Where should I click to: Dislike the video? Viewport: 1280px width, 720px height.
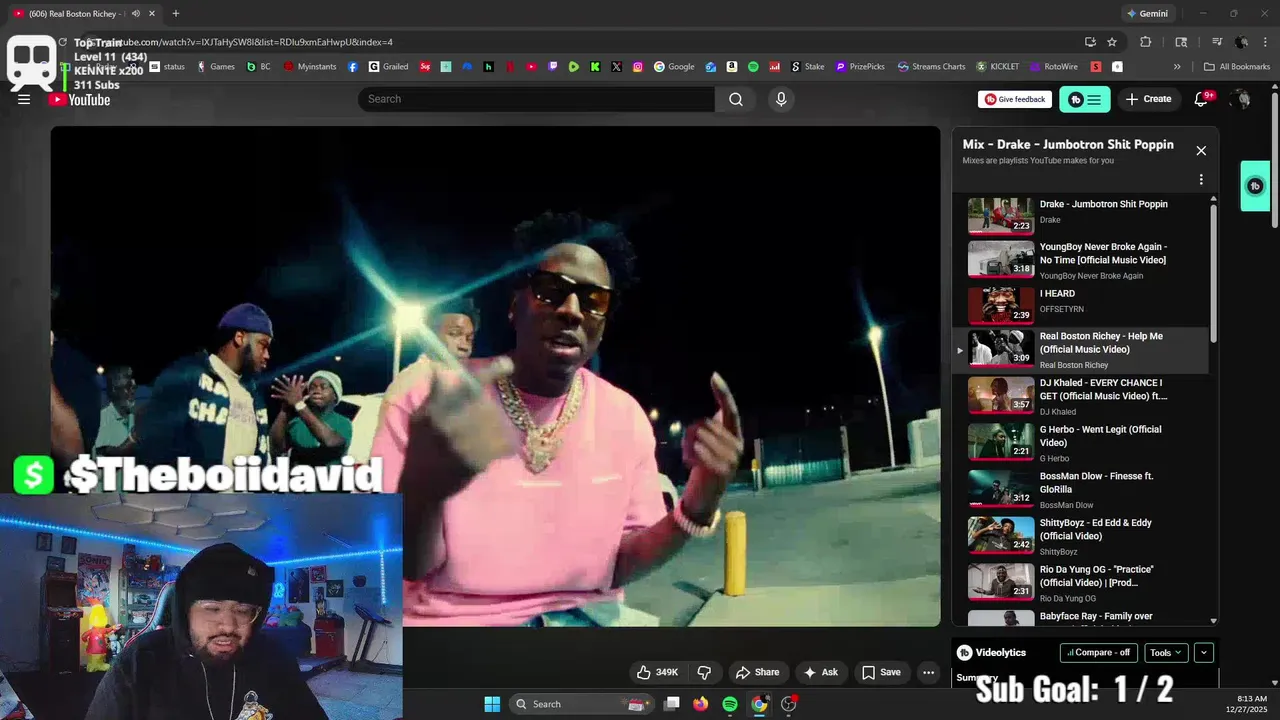704,672
